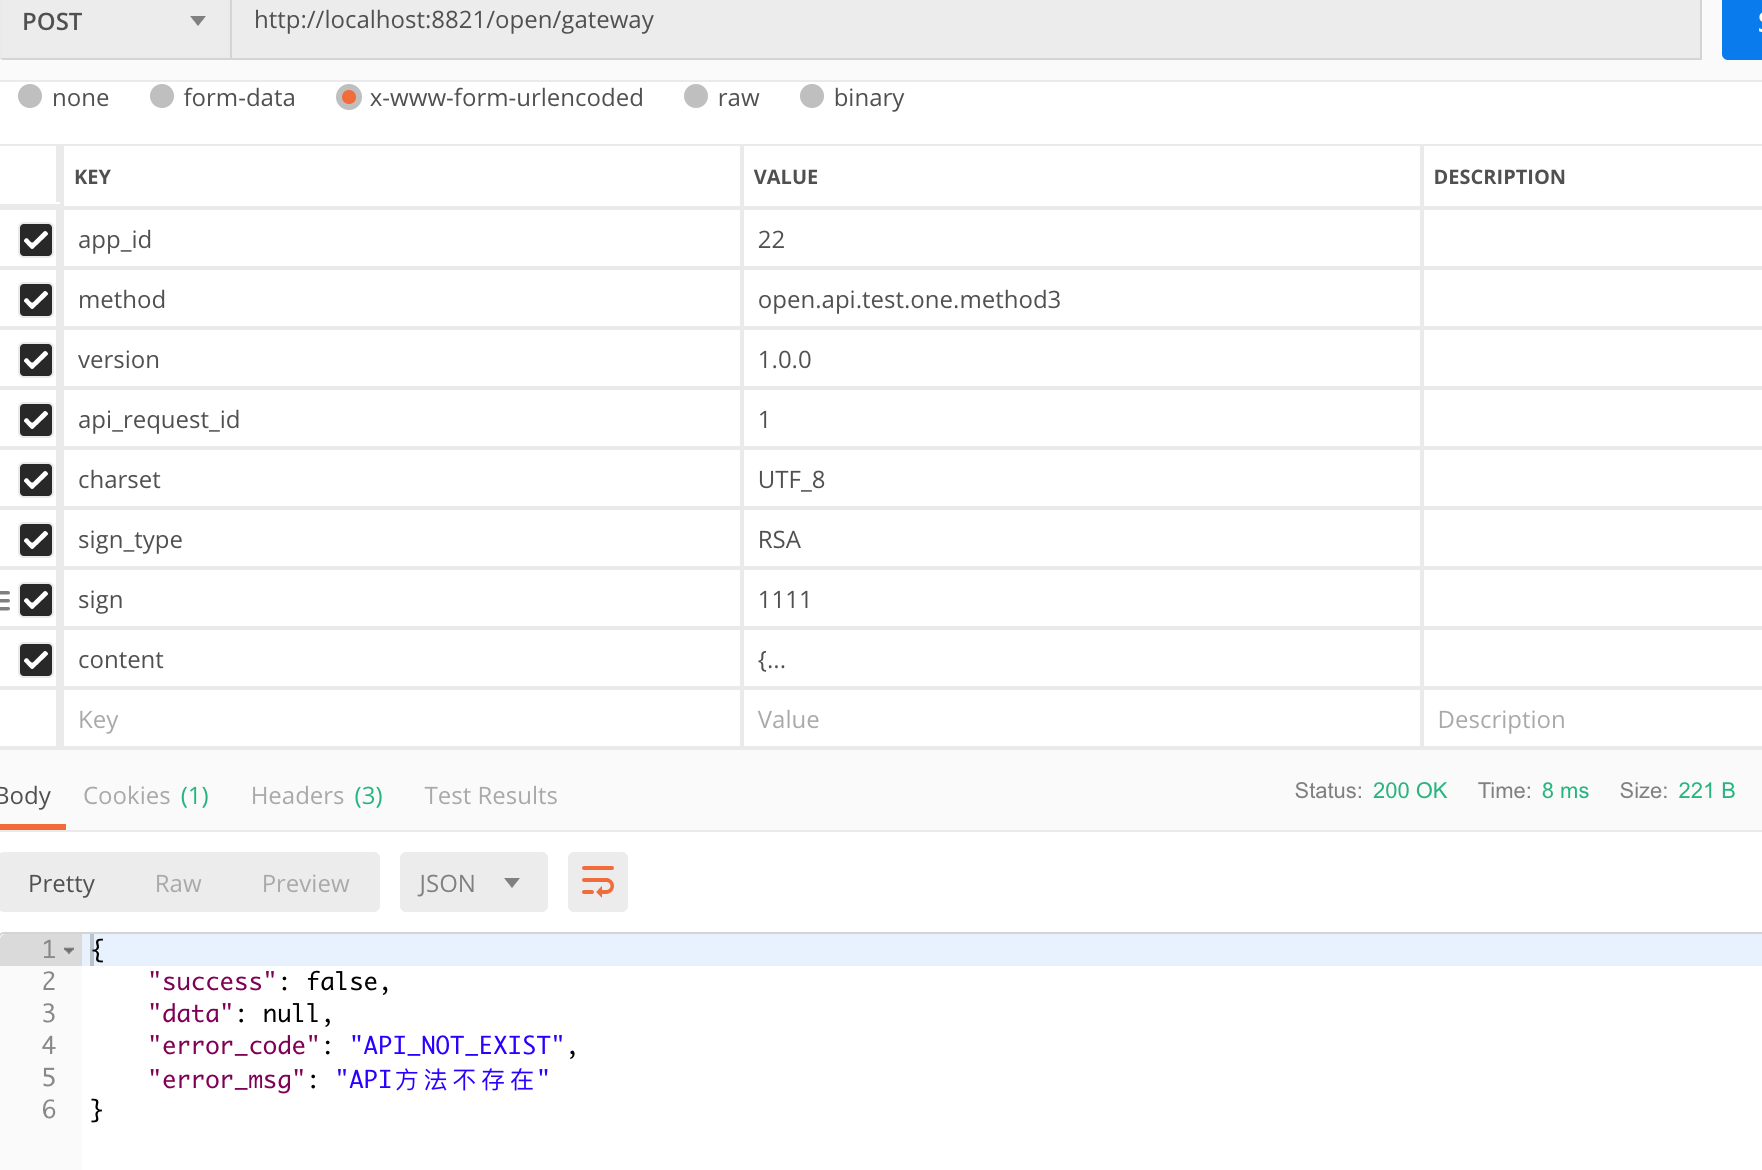Select the Preview response view
1762x1170 pixels.
(x=306, y=883)
